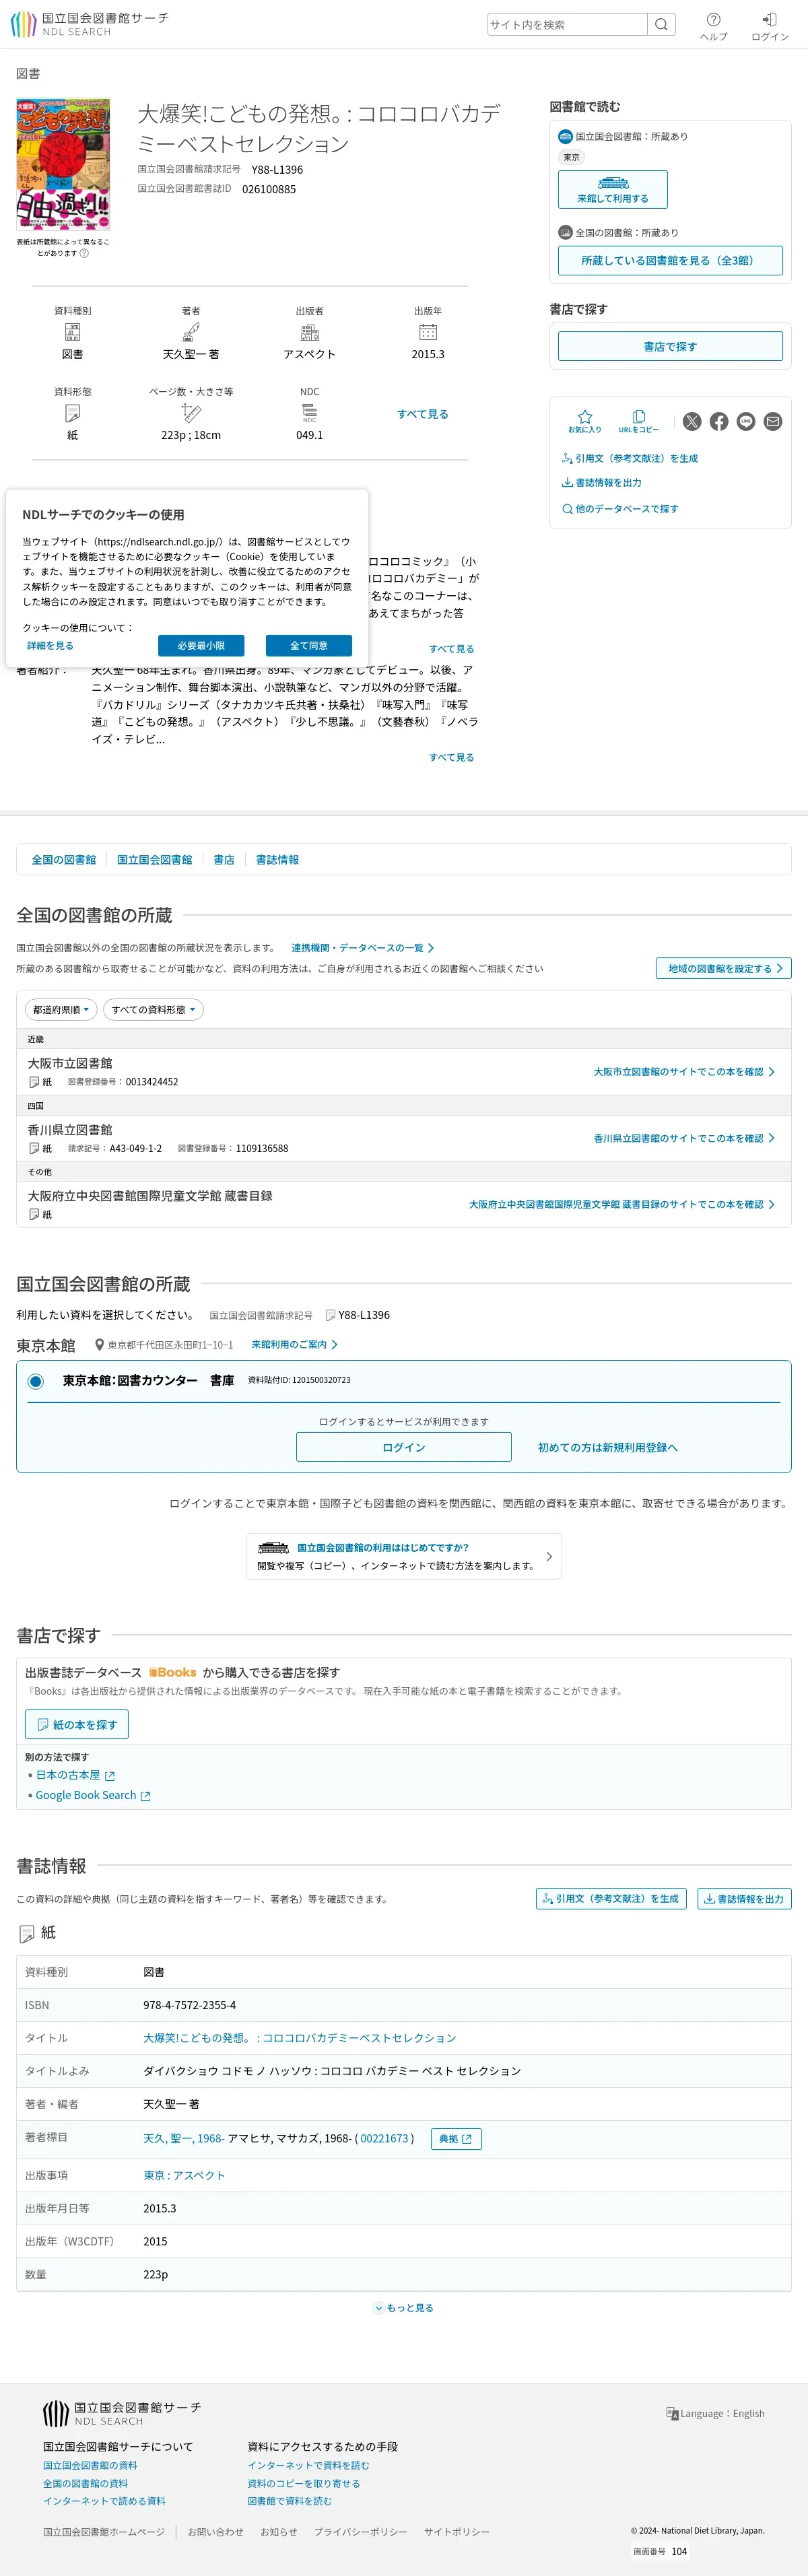The height and width of the screenshot is (2576, 808).
Task: Open 連携機関・データベースの一覧 link
Action: click(x=363, y=947)
